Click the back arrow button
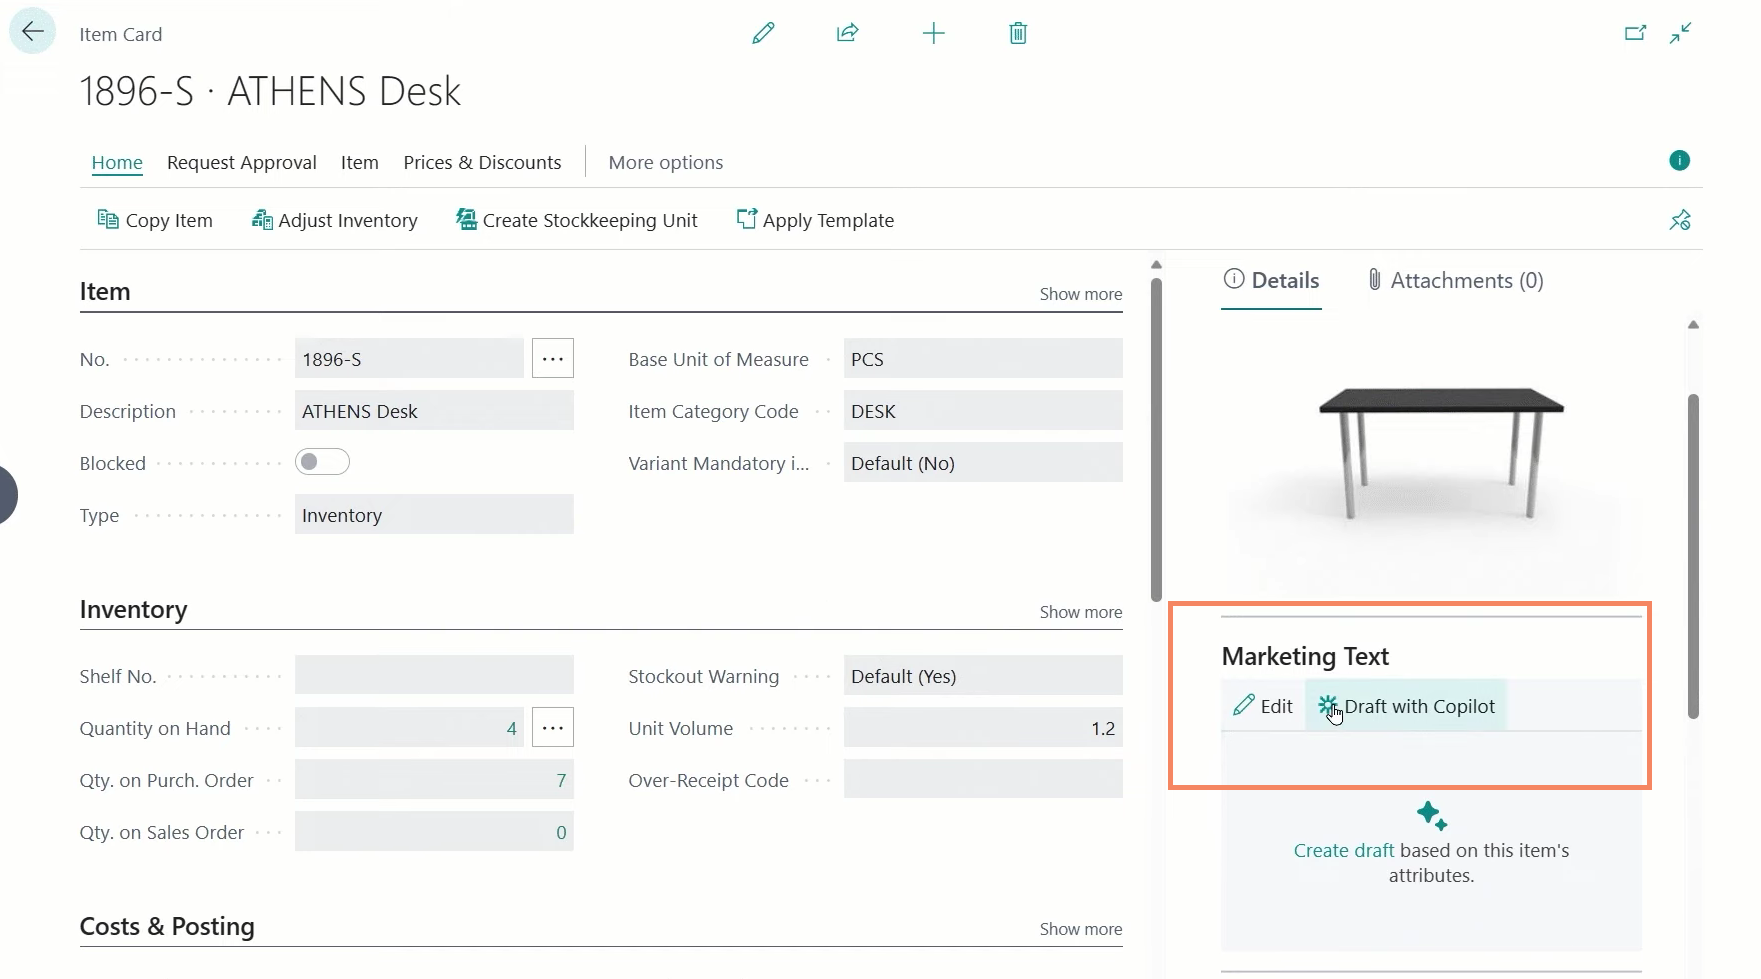 click(x=32, y=32)
